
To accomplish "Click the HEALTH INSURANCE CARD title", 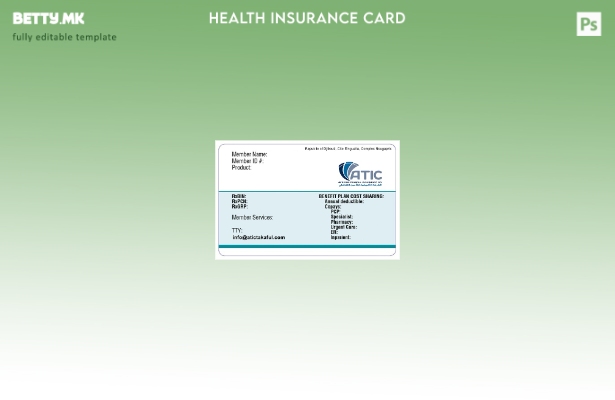I will tap(307, 18).
